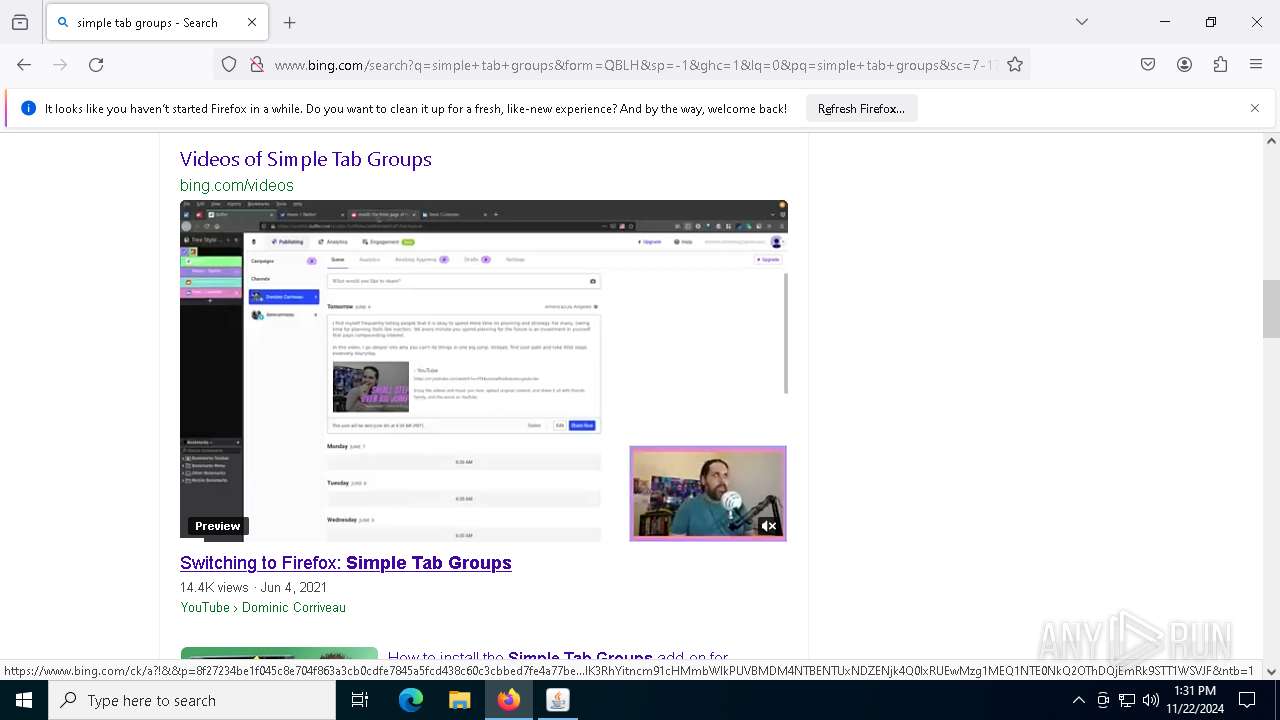Bookmark this page with the star
Viewport: 1280px width, 720px height.
pos(1015,65)
